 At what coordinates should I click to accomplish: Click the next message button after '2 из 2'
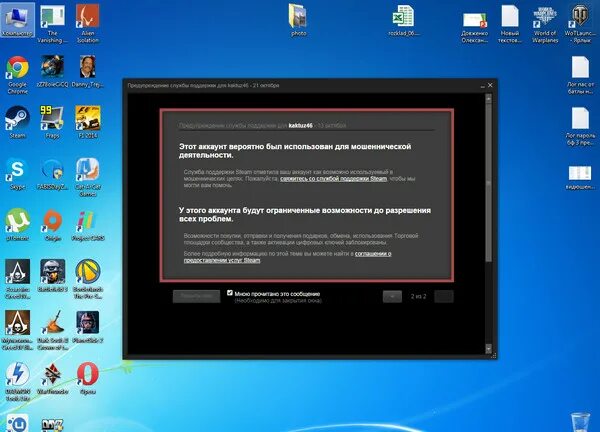444,297
